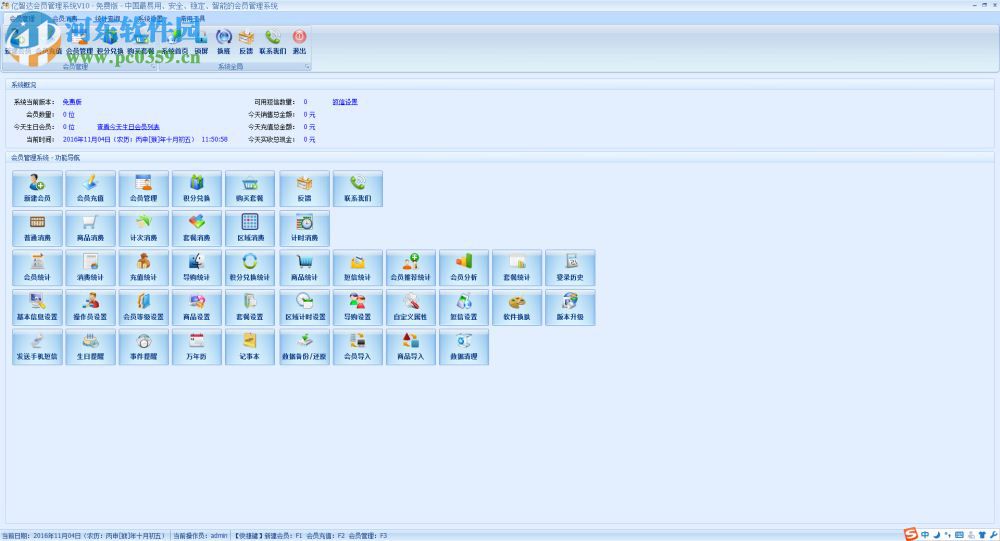This screenshot has height=541, width=1000.
Task: Open the 商品导入 tile
Action: click(410, 346)
